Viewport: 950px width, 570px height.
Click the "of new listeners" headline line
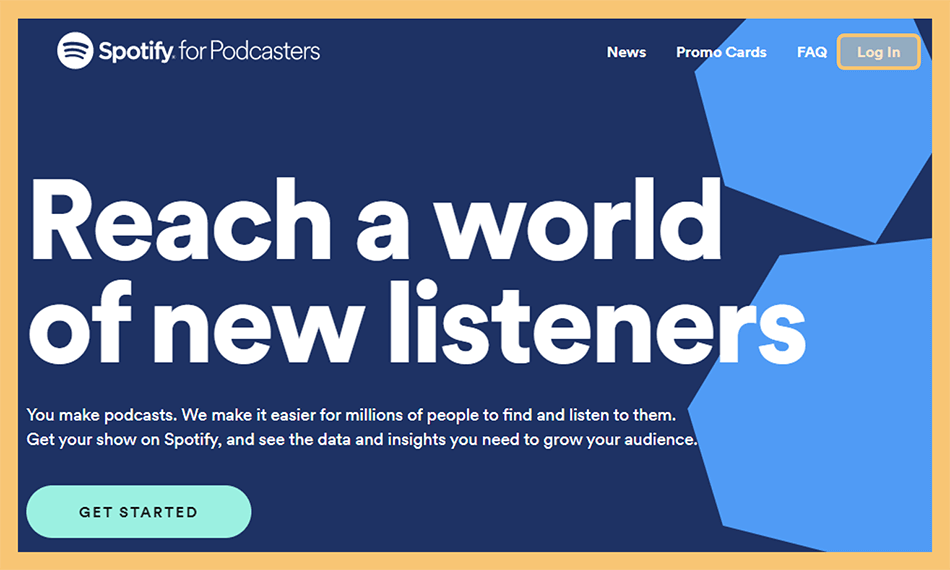coord(417,322)
